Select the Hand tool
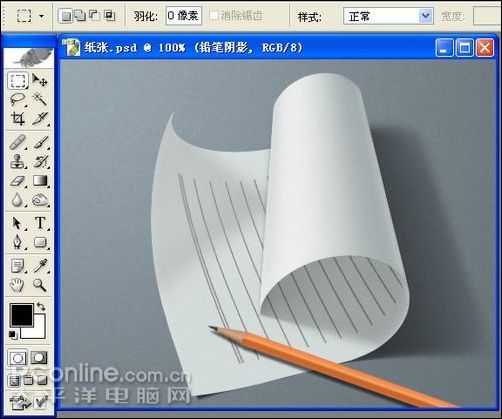This screenshot has width=502, height=419. click(x=18, y=285)
